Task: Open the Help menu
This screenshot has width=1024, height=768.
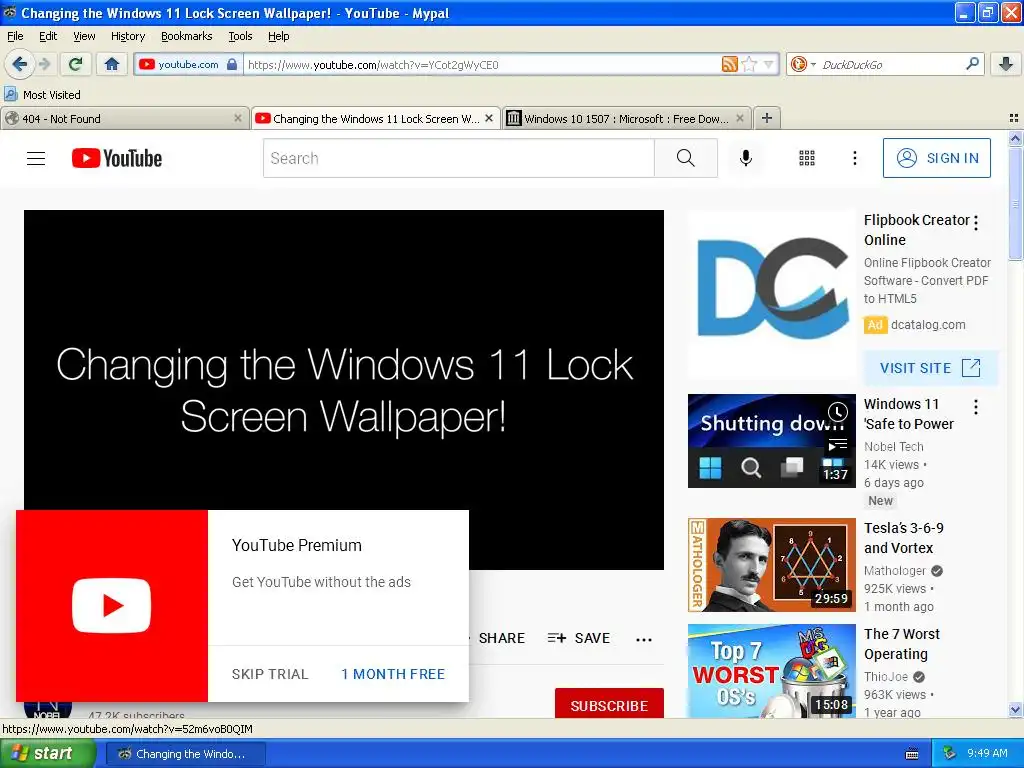Action: click(x=278, y=36)
